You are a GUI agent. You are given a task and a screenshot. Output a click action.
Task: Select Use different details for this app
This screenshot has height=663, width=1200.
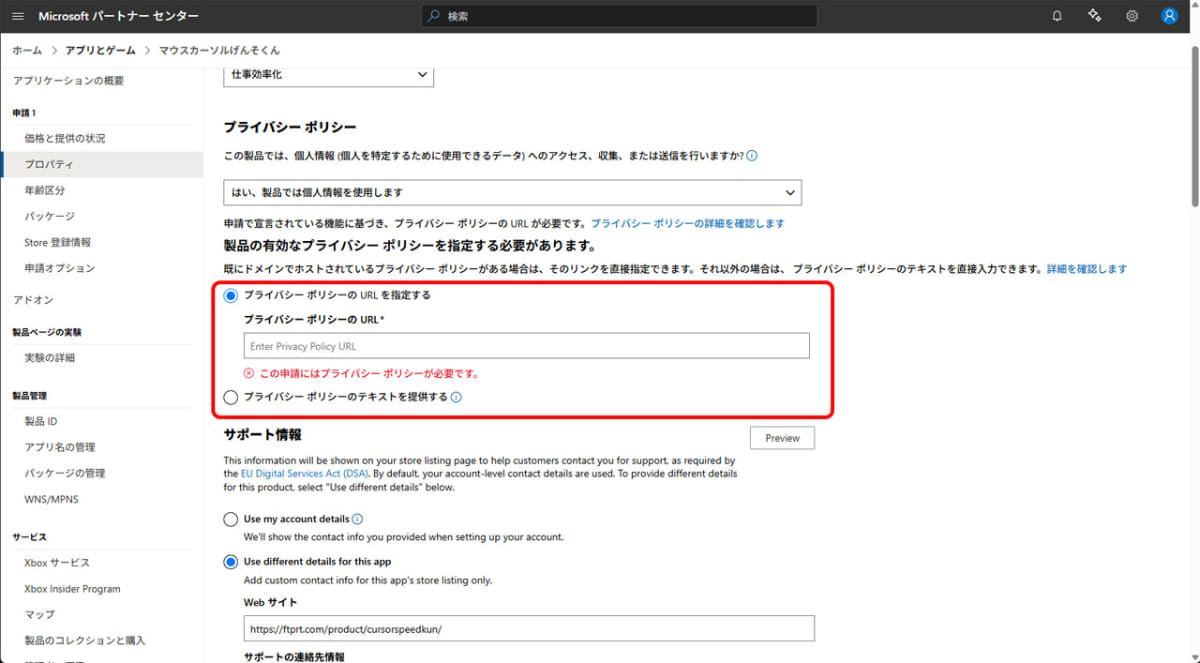click(x=231, y=562)
